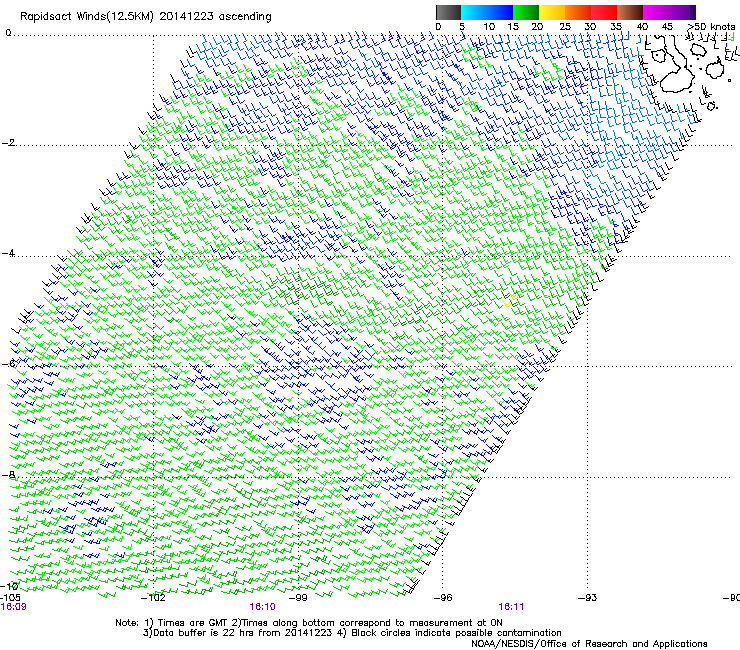
Task: Click the legend label '20'
Action: tap(537, 27)
